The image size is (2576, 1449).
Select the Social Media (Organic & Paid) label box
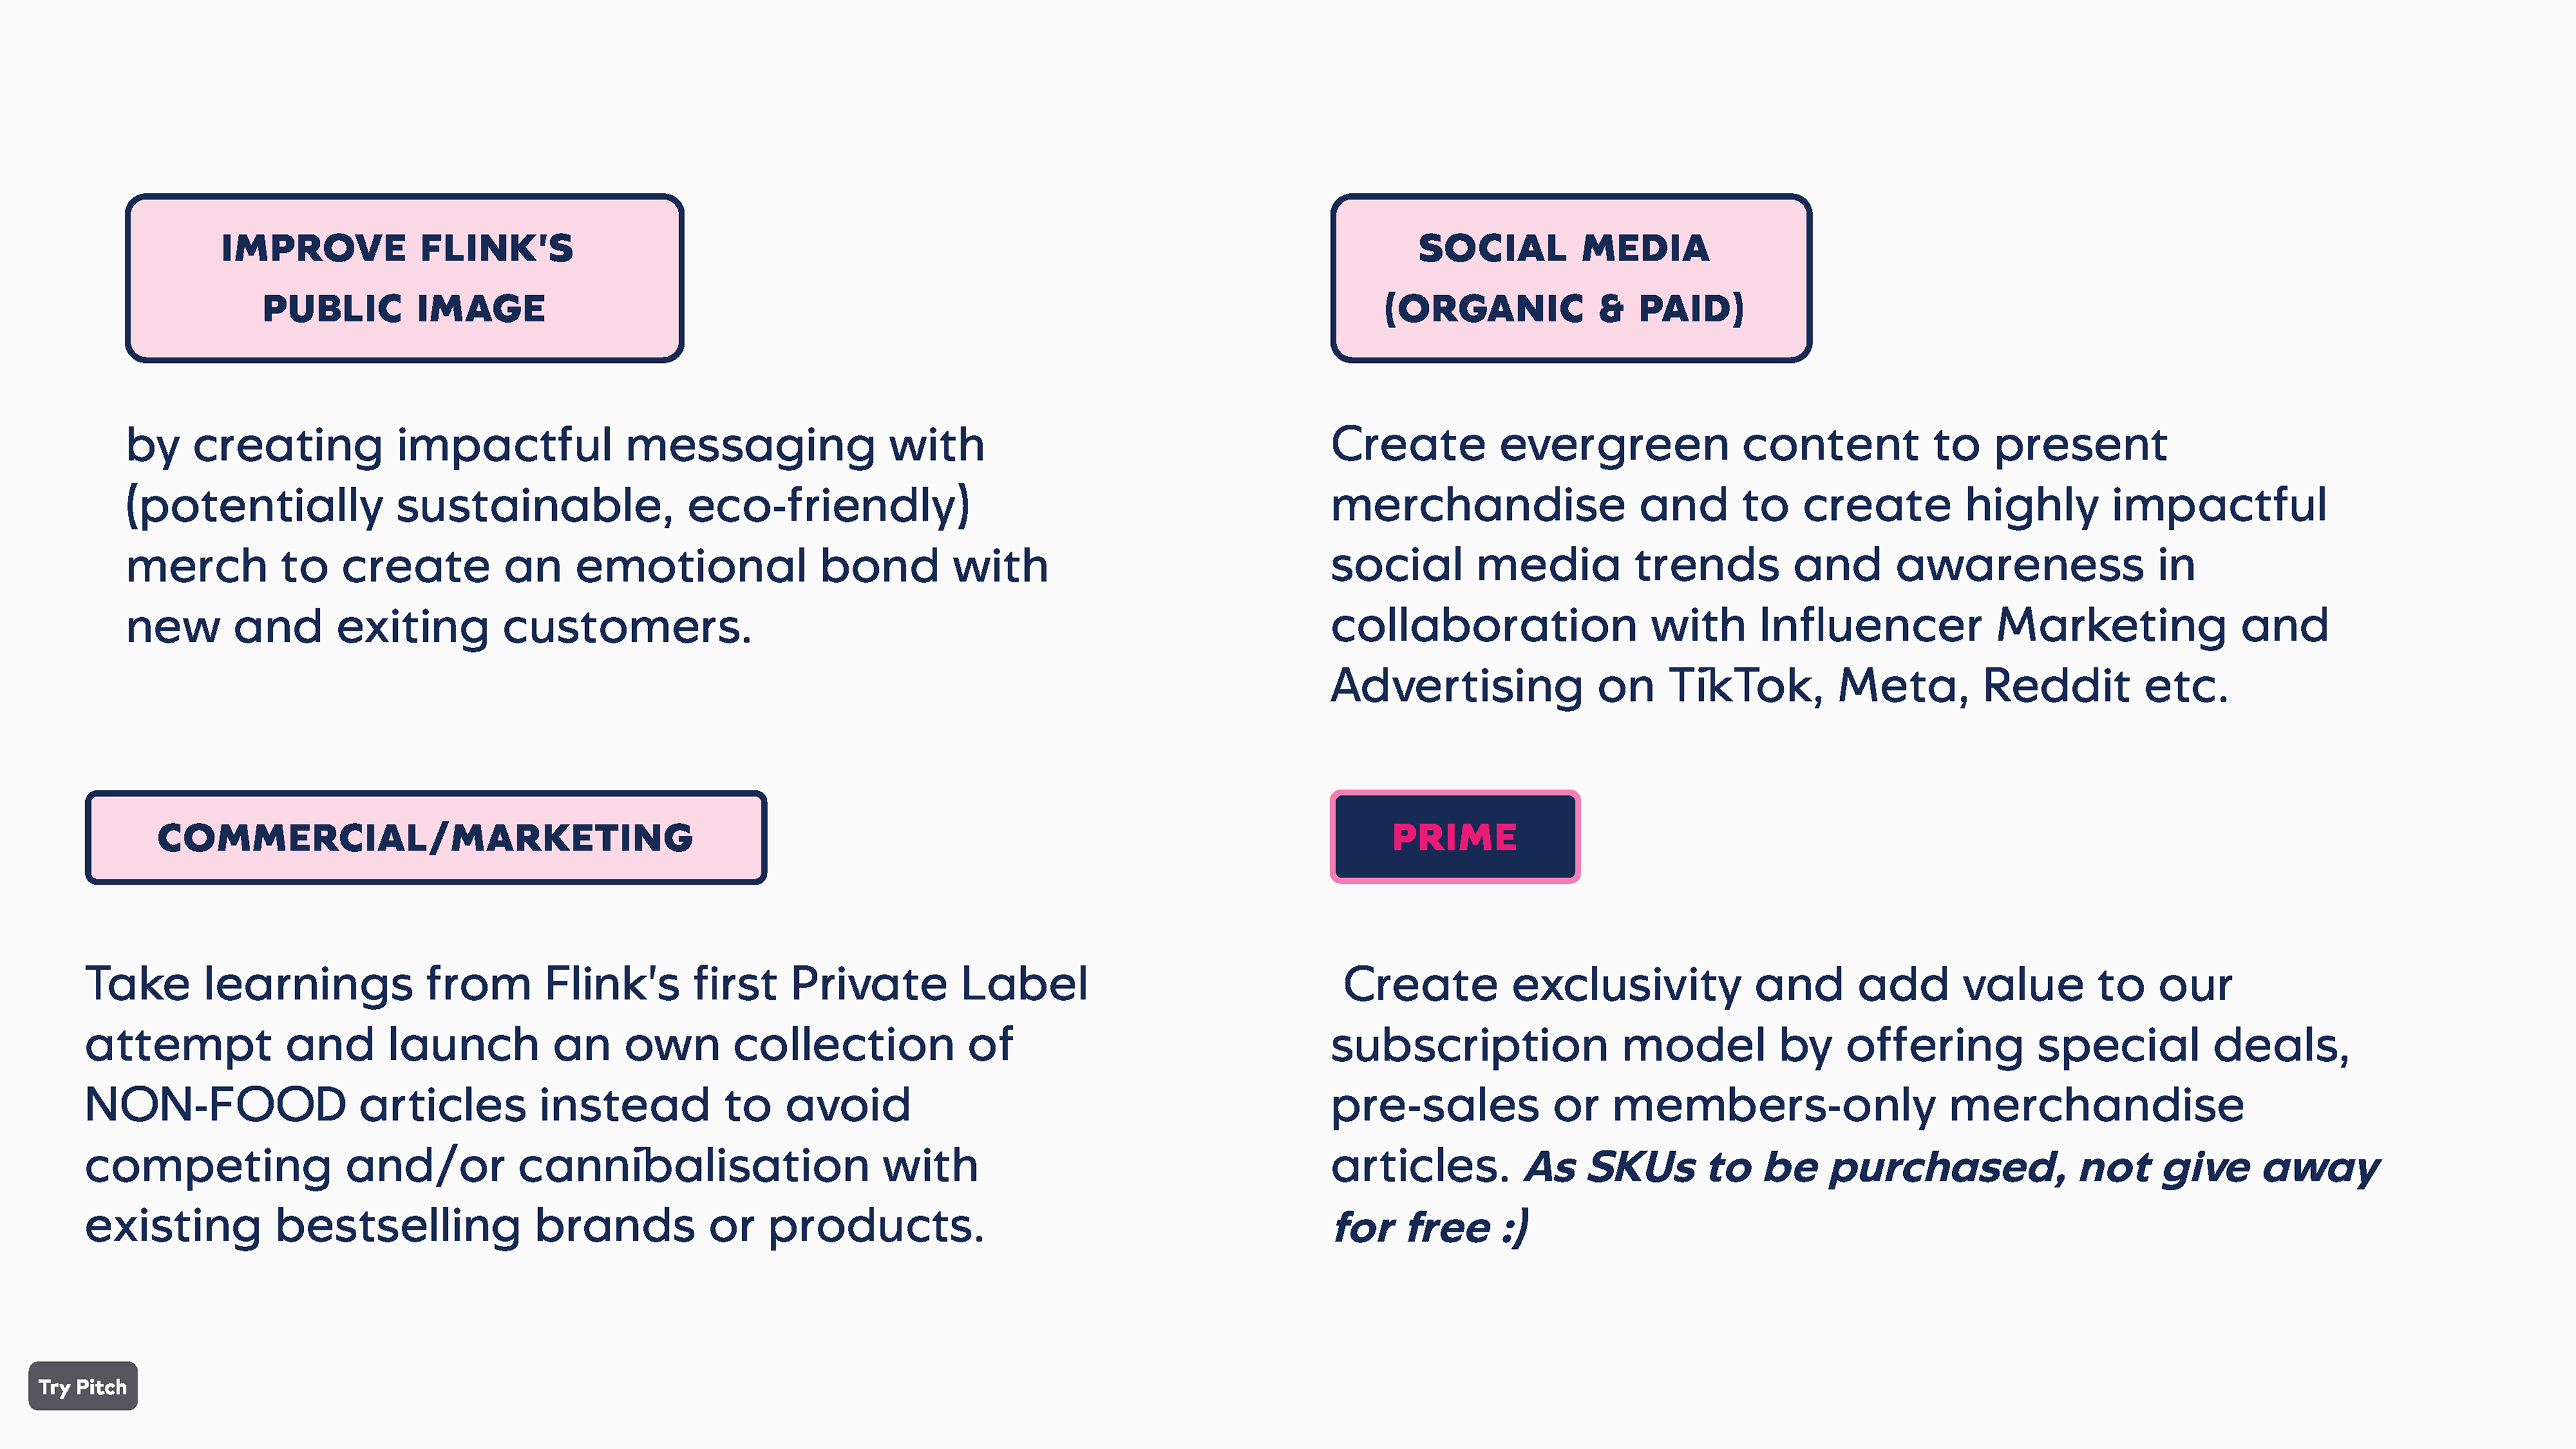pyautogui.click(x=1570, y=278)
